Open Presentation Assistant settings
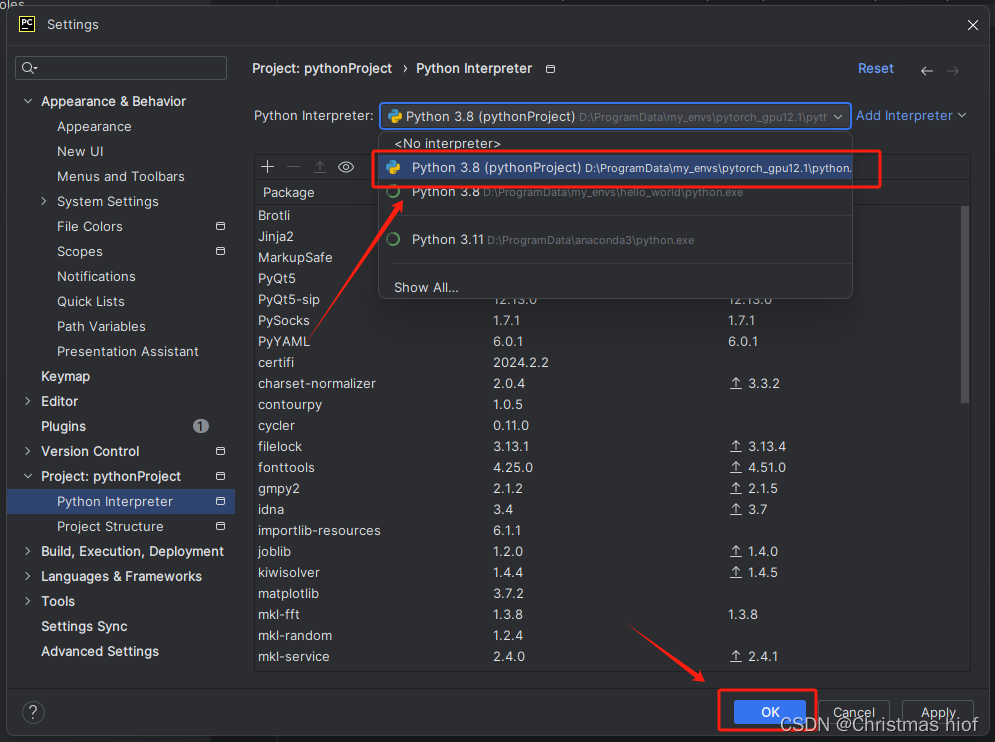995x742 pixels. (x=128, y=351)
